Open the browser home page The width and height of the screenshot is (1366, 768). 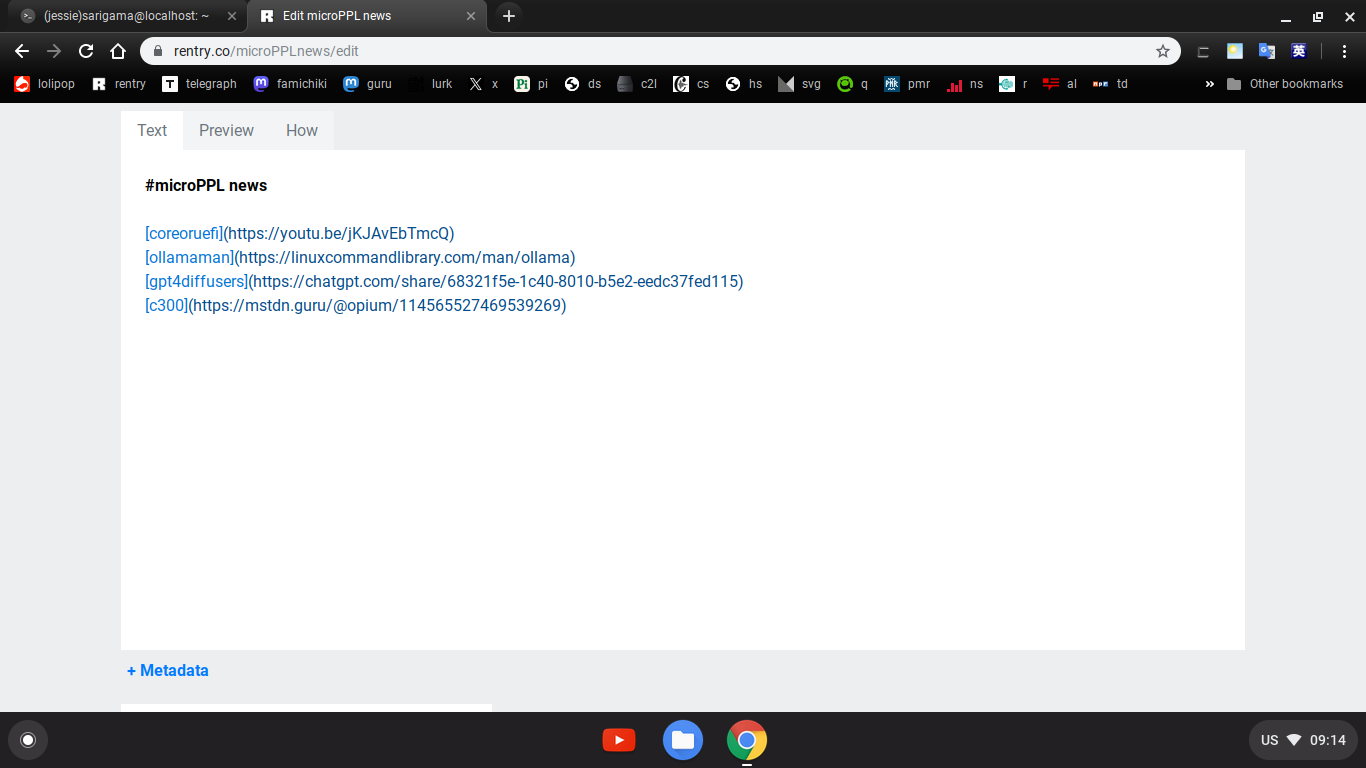[x=118, y=51]
